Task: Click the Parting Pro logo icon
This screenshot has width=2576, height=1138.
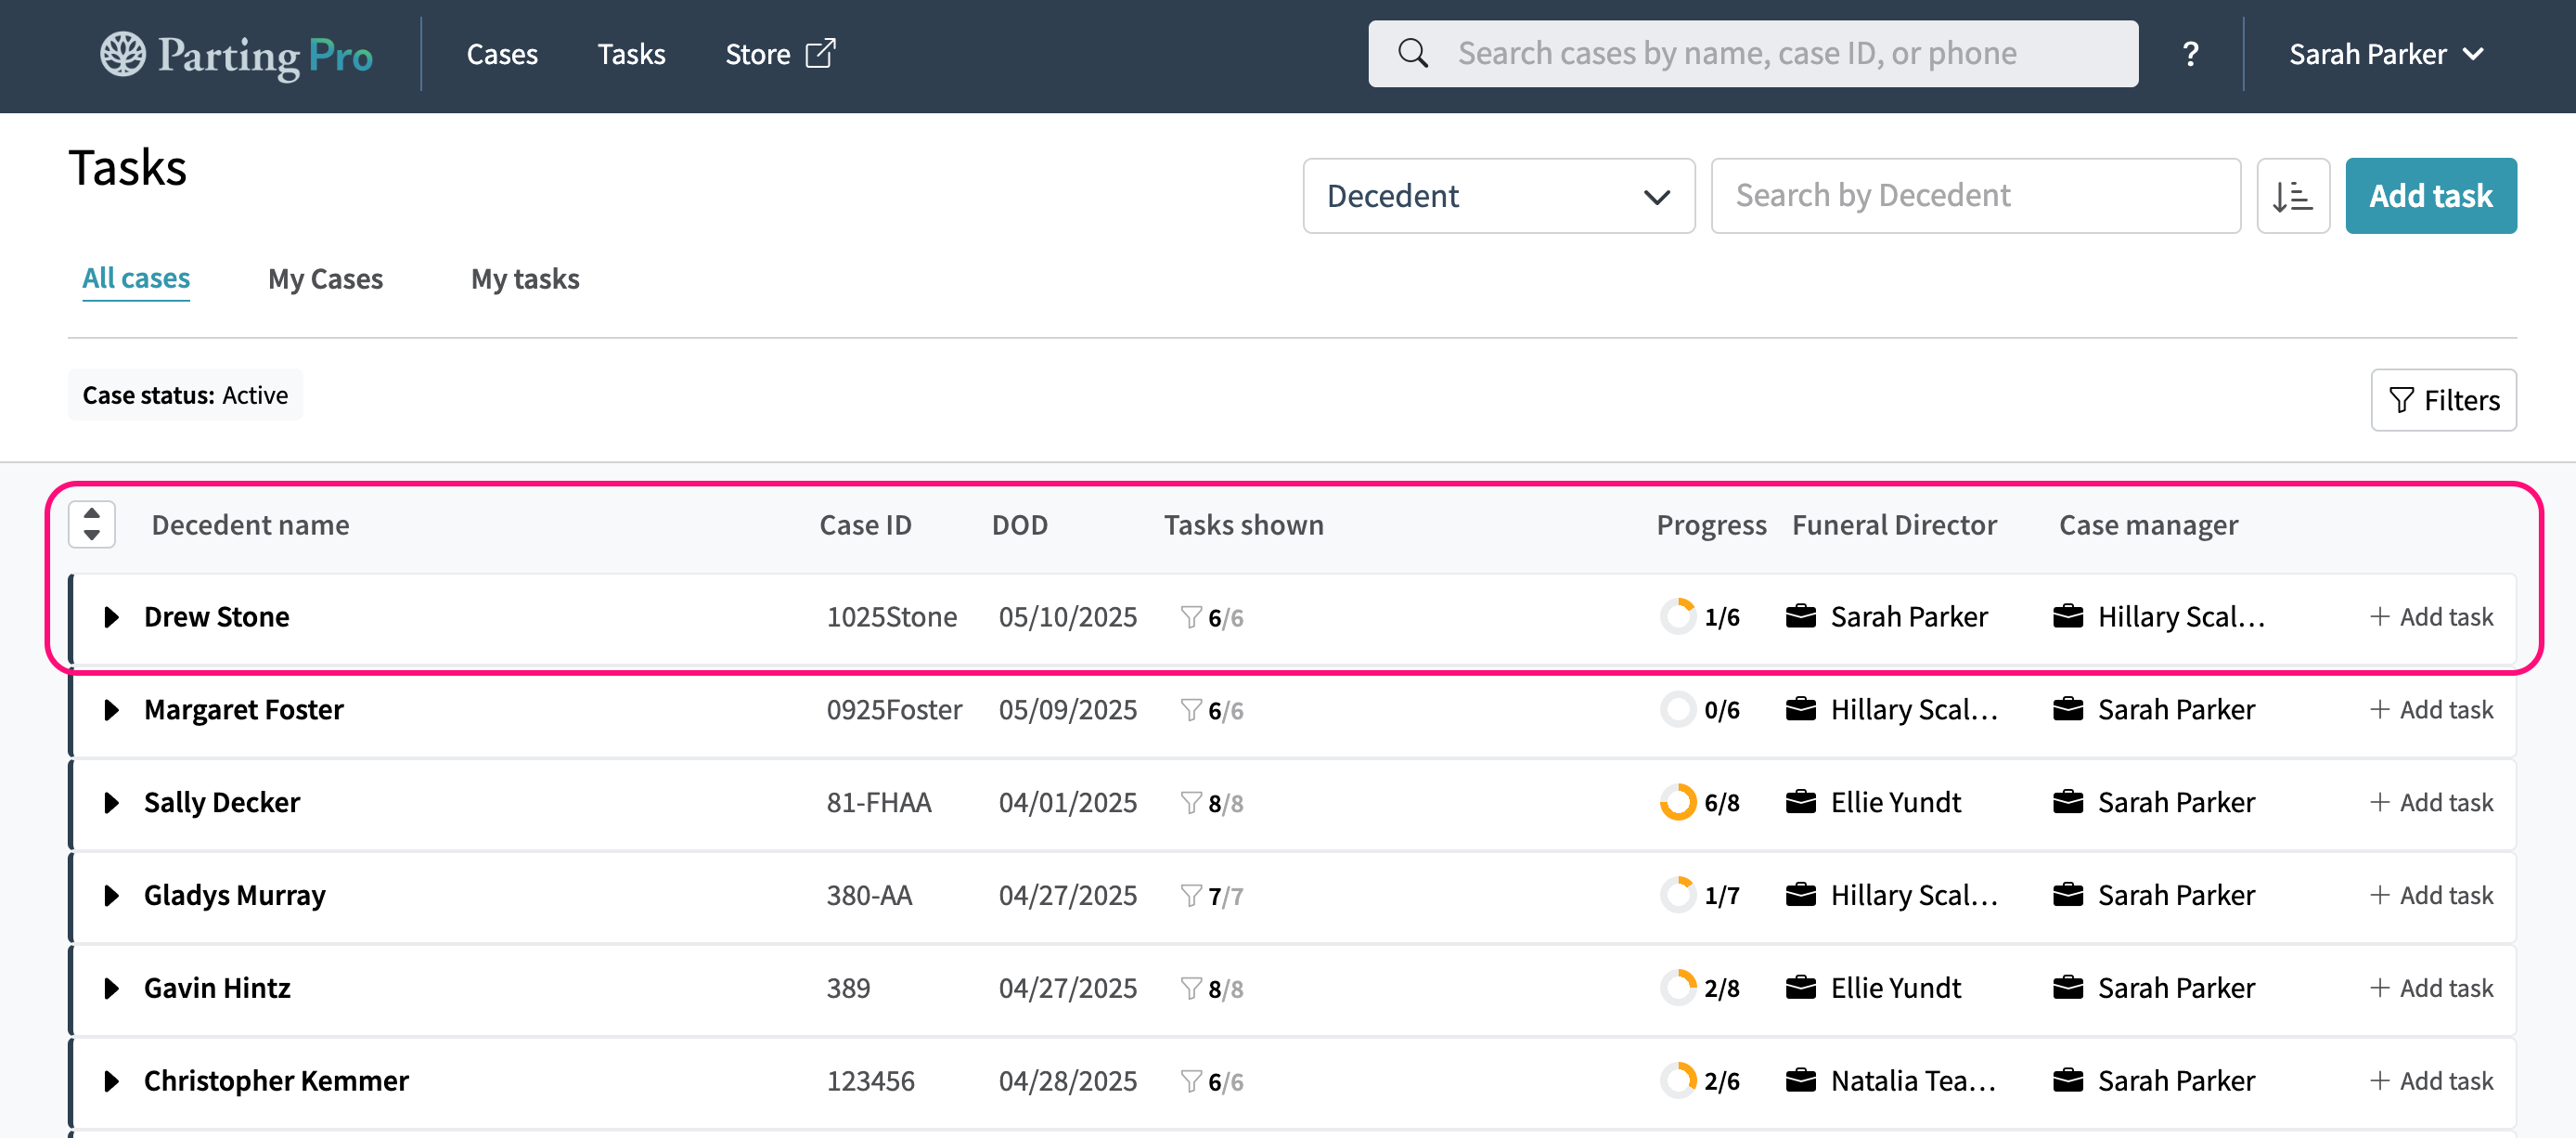Action: [123, 54]
